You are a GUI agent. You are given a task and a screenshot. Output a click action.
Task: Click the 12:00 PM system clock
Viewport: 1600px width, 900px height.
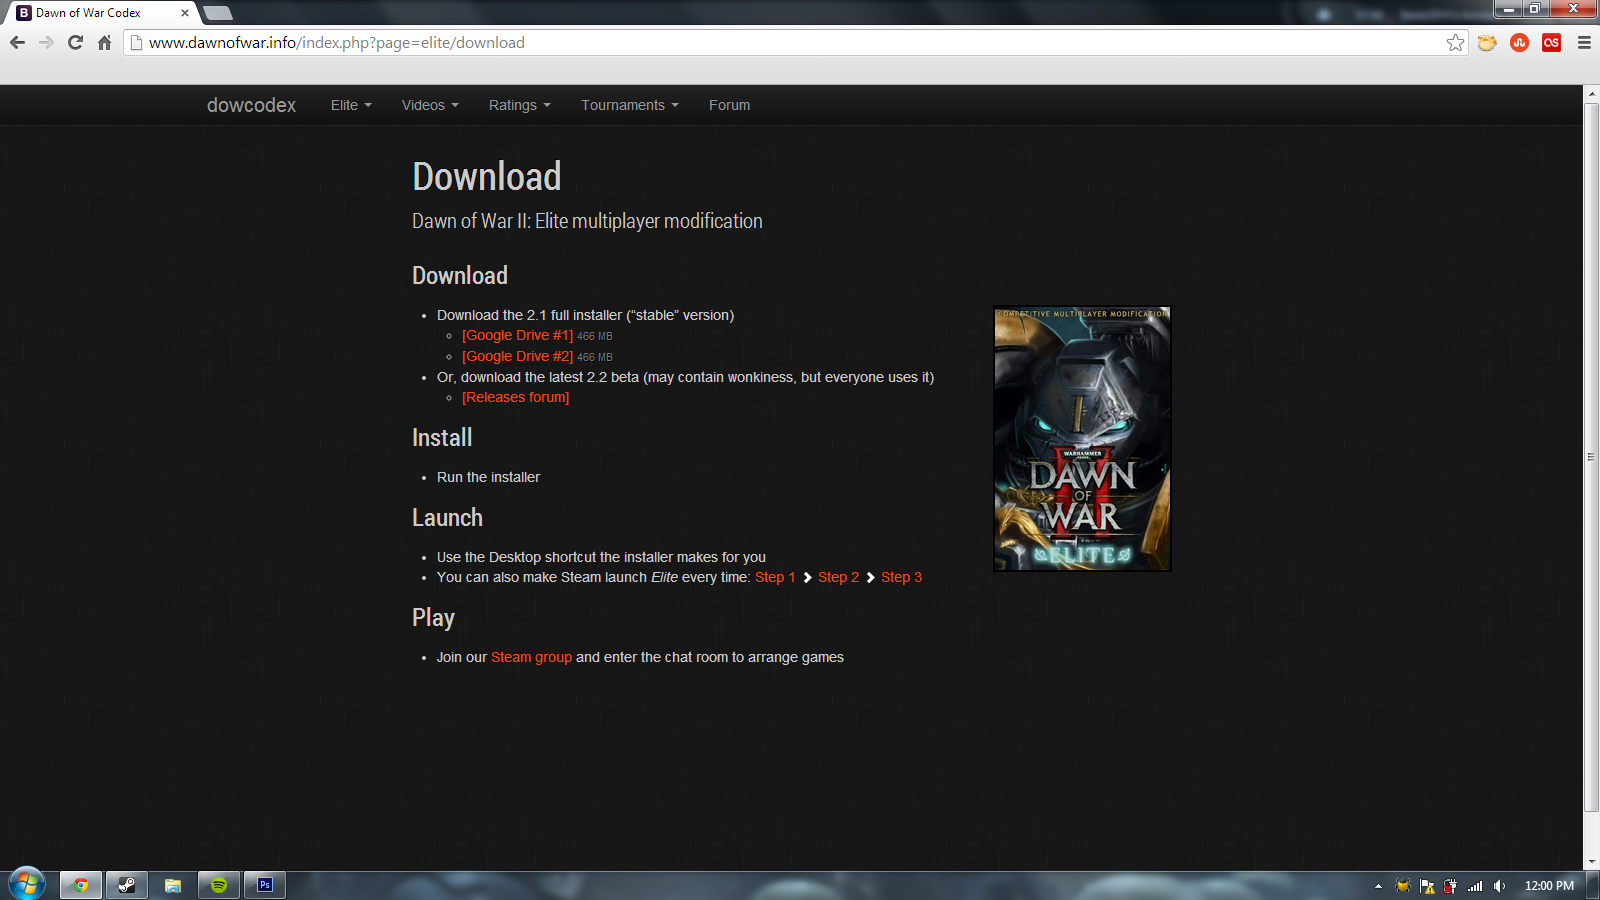point(1549,886)
